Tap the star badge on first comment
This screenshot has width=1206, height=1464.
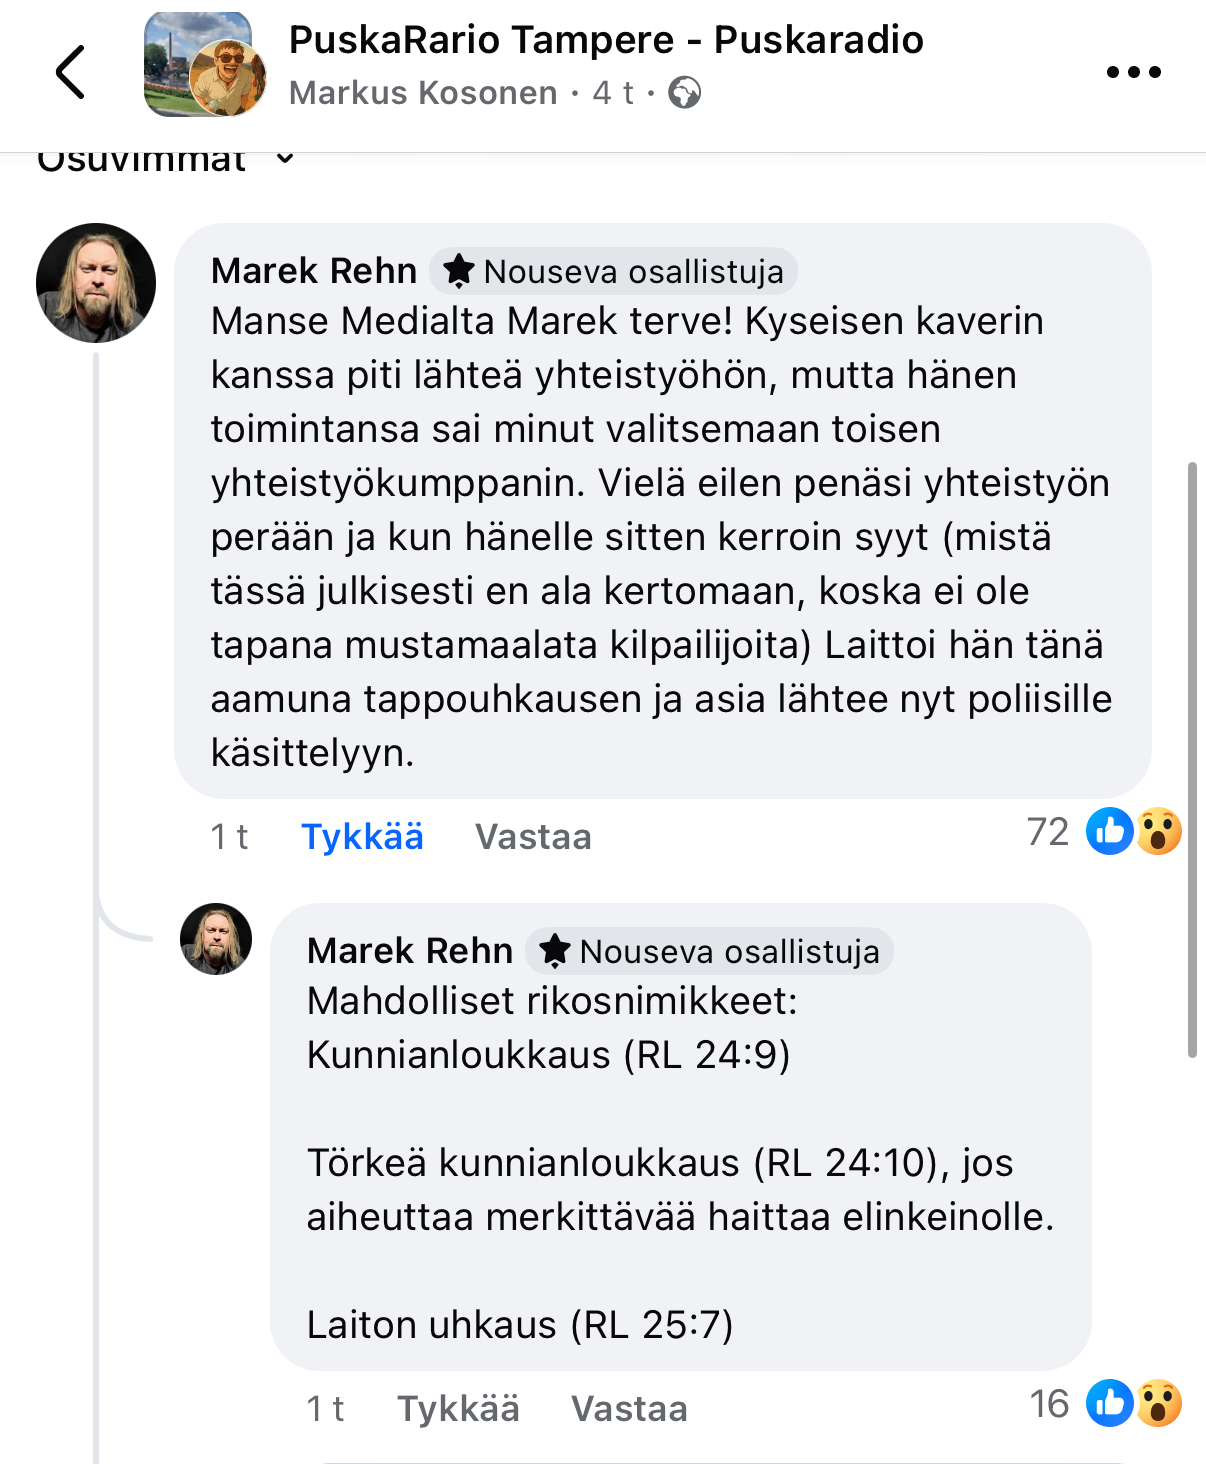pyautogui.click(x=459, y=270)
